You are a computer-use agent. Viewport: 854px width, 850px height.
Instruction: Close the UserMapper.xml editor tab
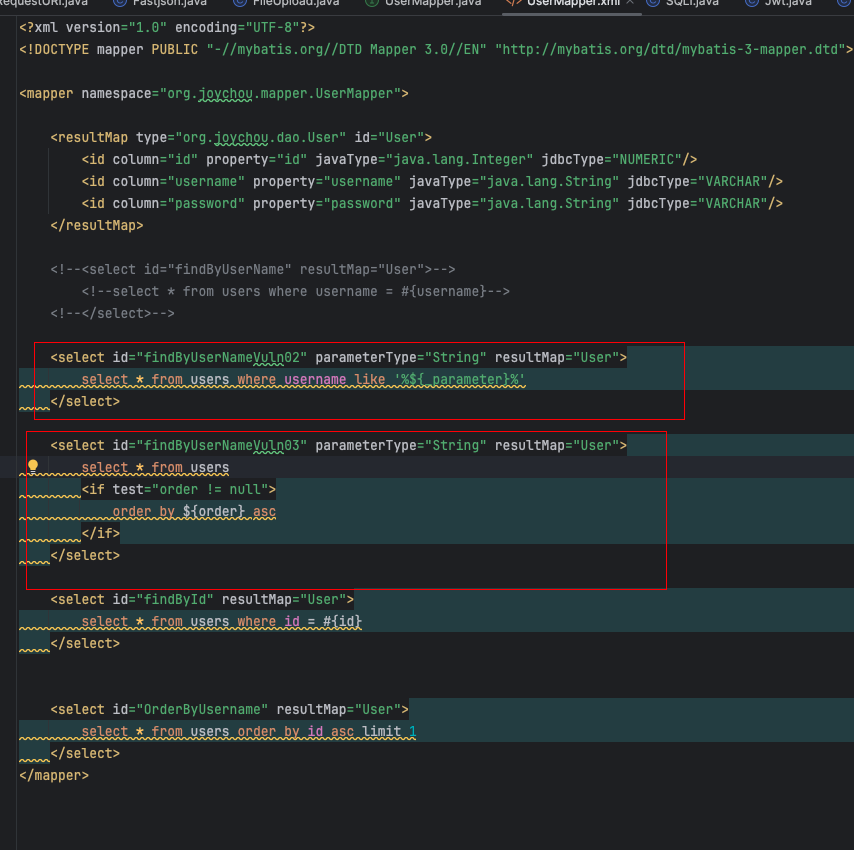[631, 4]
